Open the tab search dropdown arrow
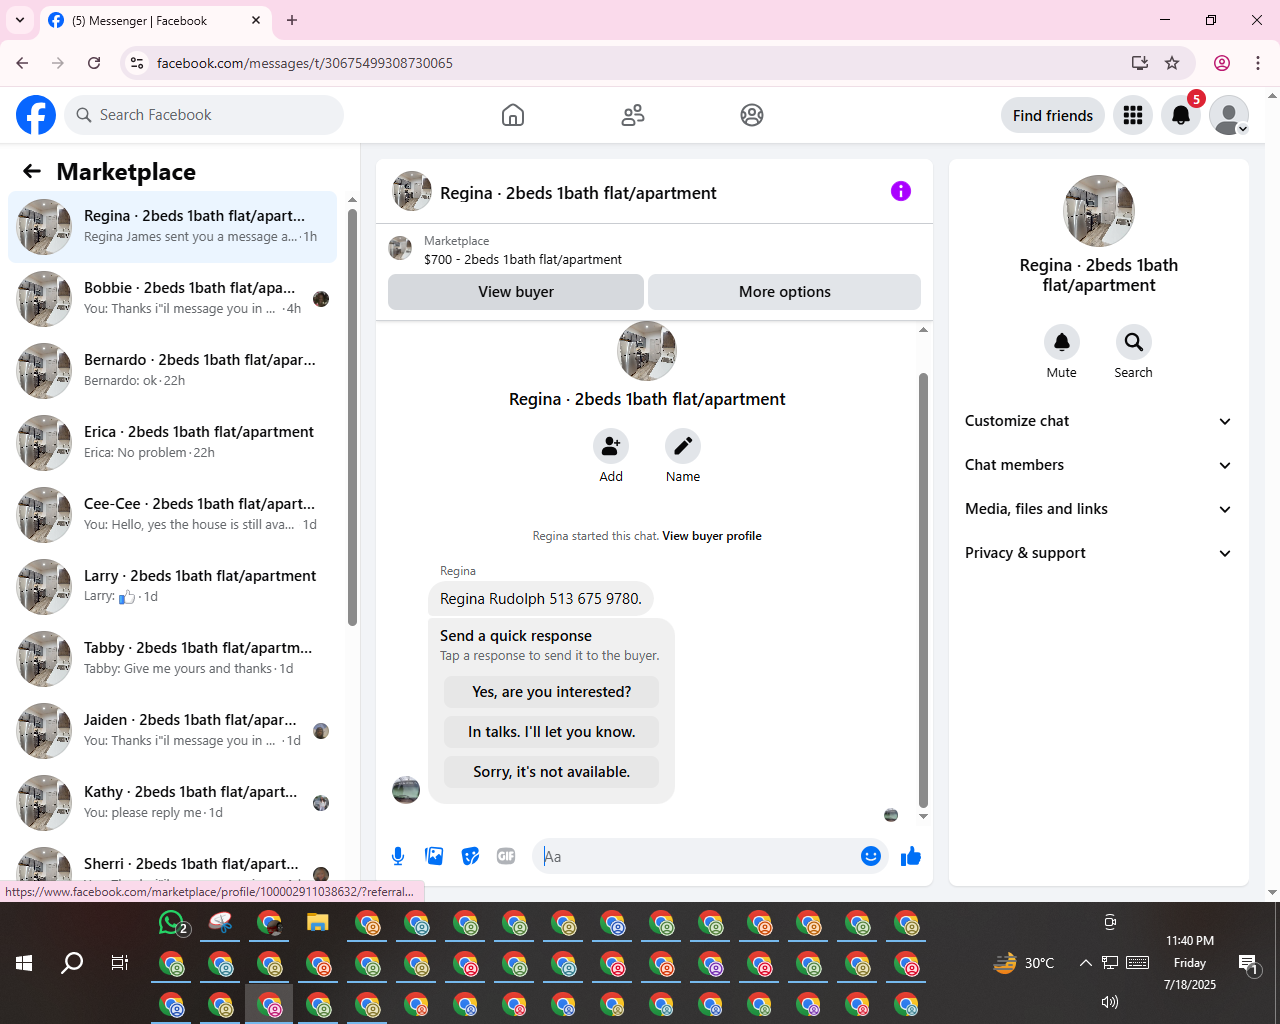The height and width of the screenshot is (1024, 1280). pyautogui.click(x=20, y=20)
